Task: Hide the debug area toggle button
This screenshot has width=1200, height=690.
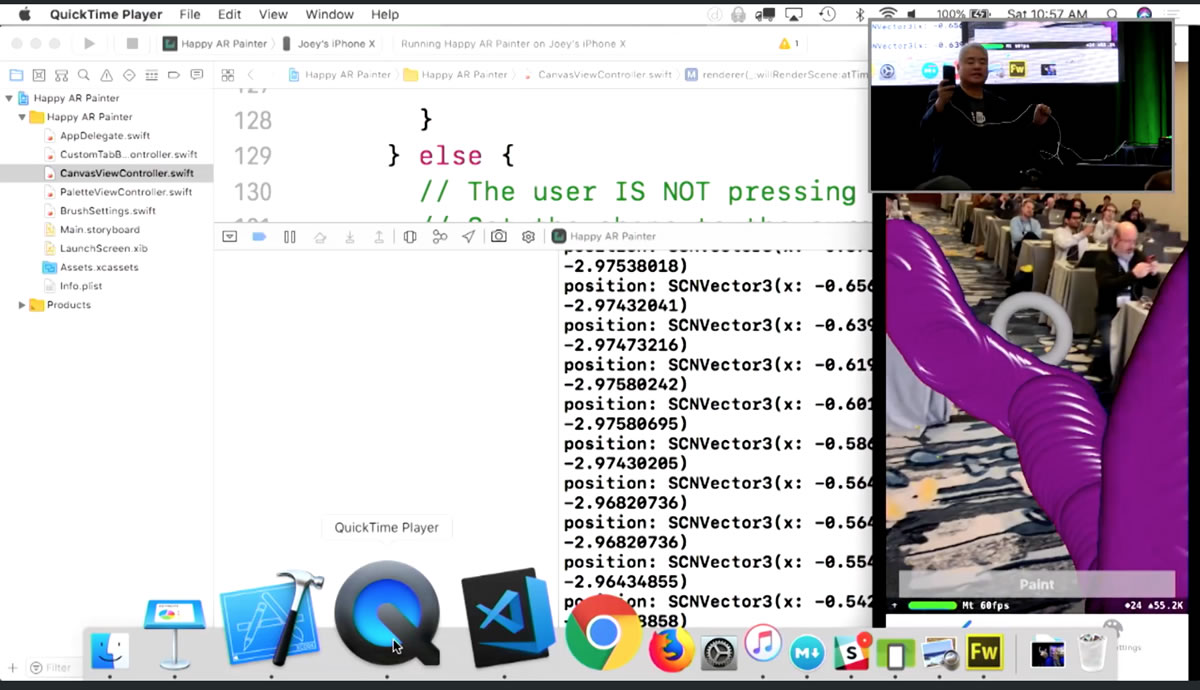Action: point(230,237)
